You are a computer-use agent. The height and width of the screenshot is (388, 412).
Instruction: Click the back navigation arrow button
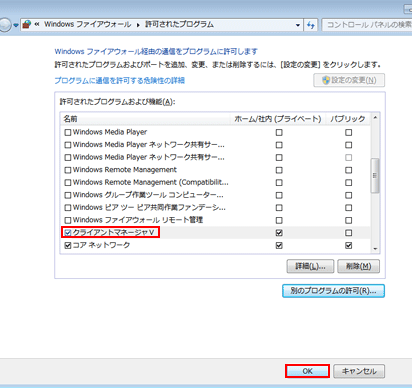(x=4, y=25)
